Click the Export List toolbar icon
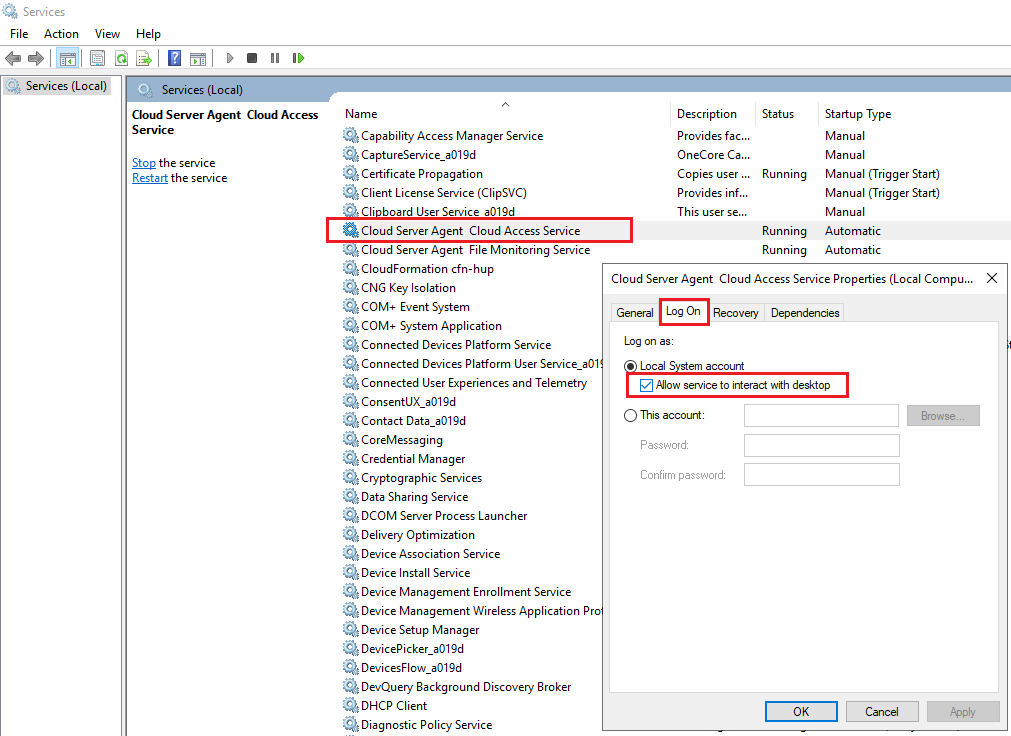Screen dimensions: 1011x736 point(144,59)
